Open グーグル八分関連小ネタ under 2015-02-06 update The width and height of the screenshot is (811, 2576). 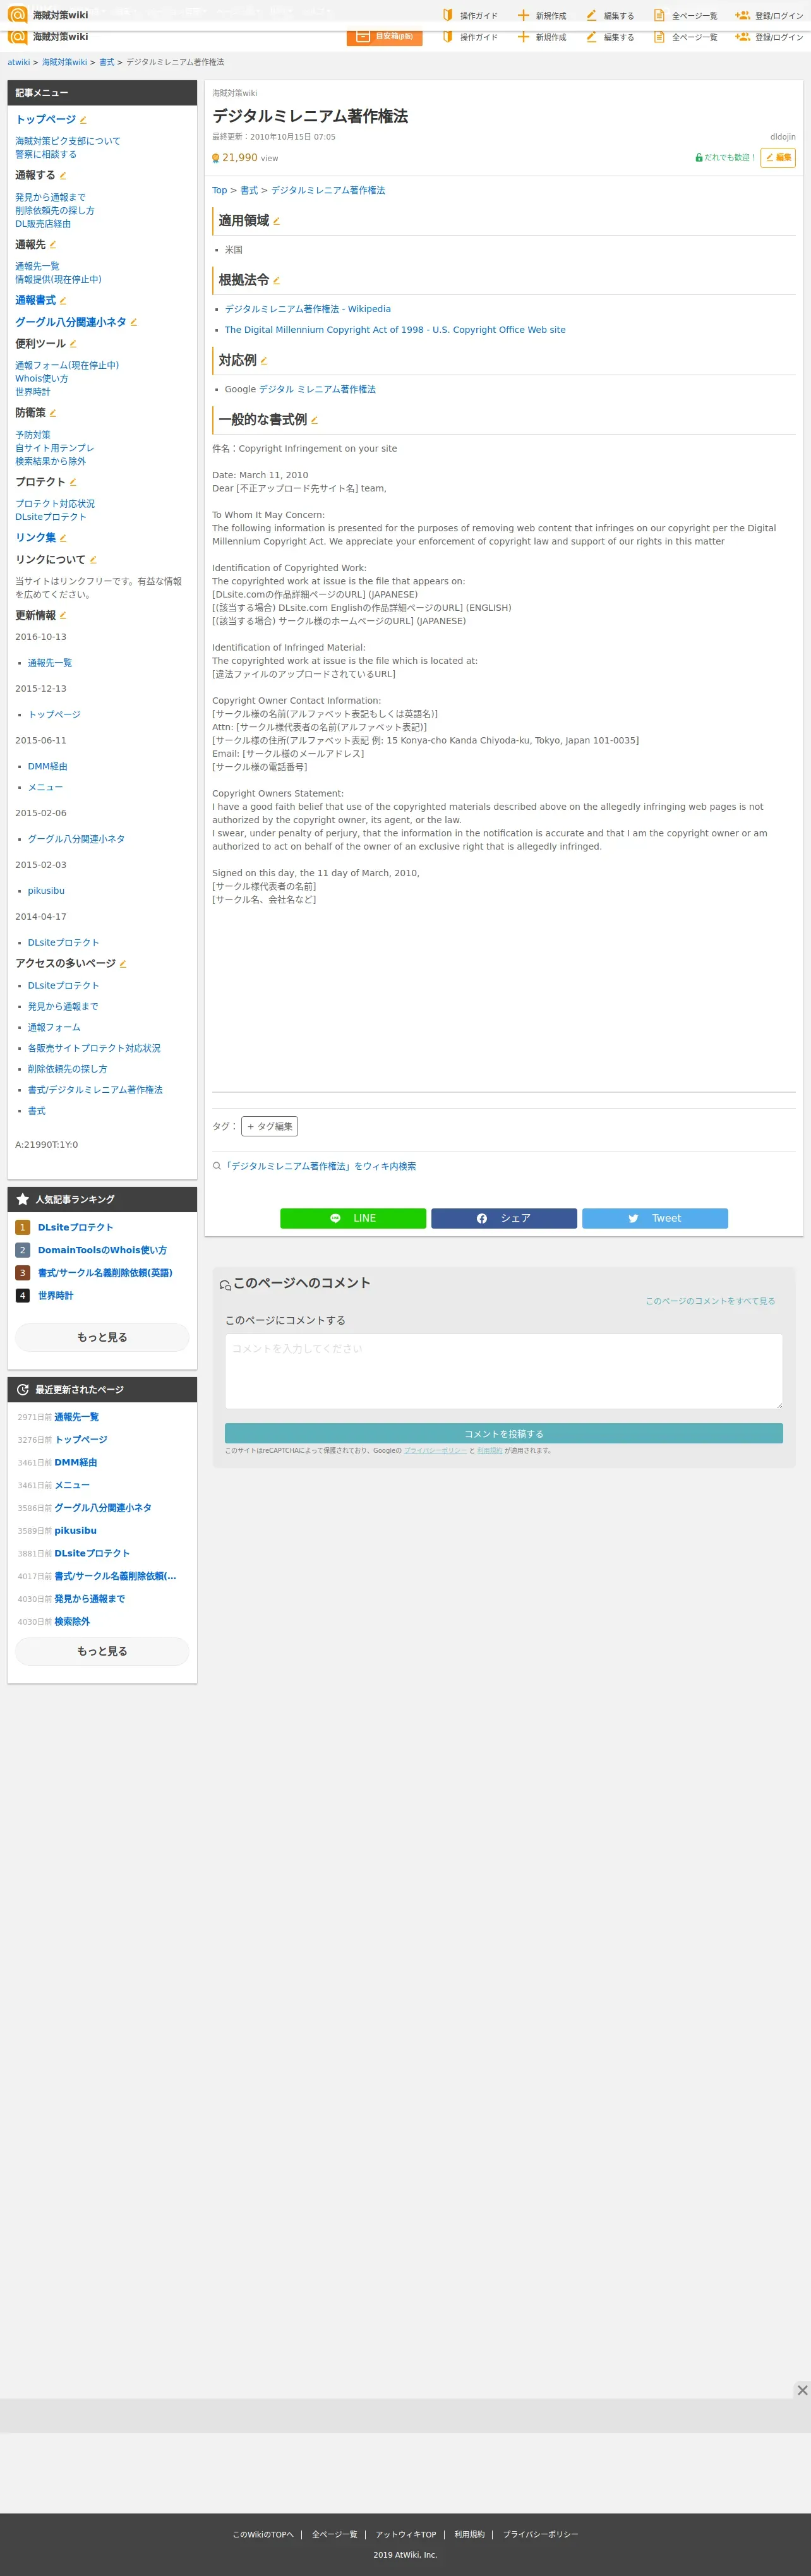click(x=76, y=839)
